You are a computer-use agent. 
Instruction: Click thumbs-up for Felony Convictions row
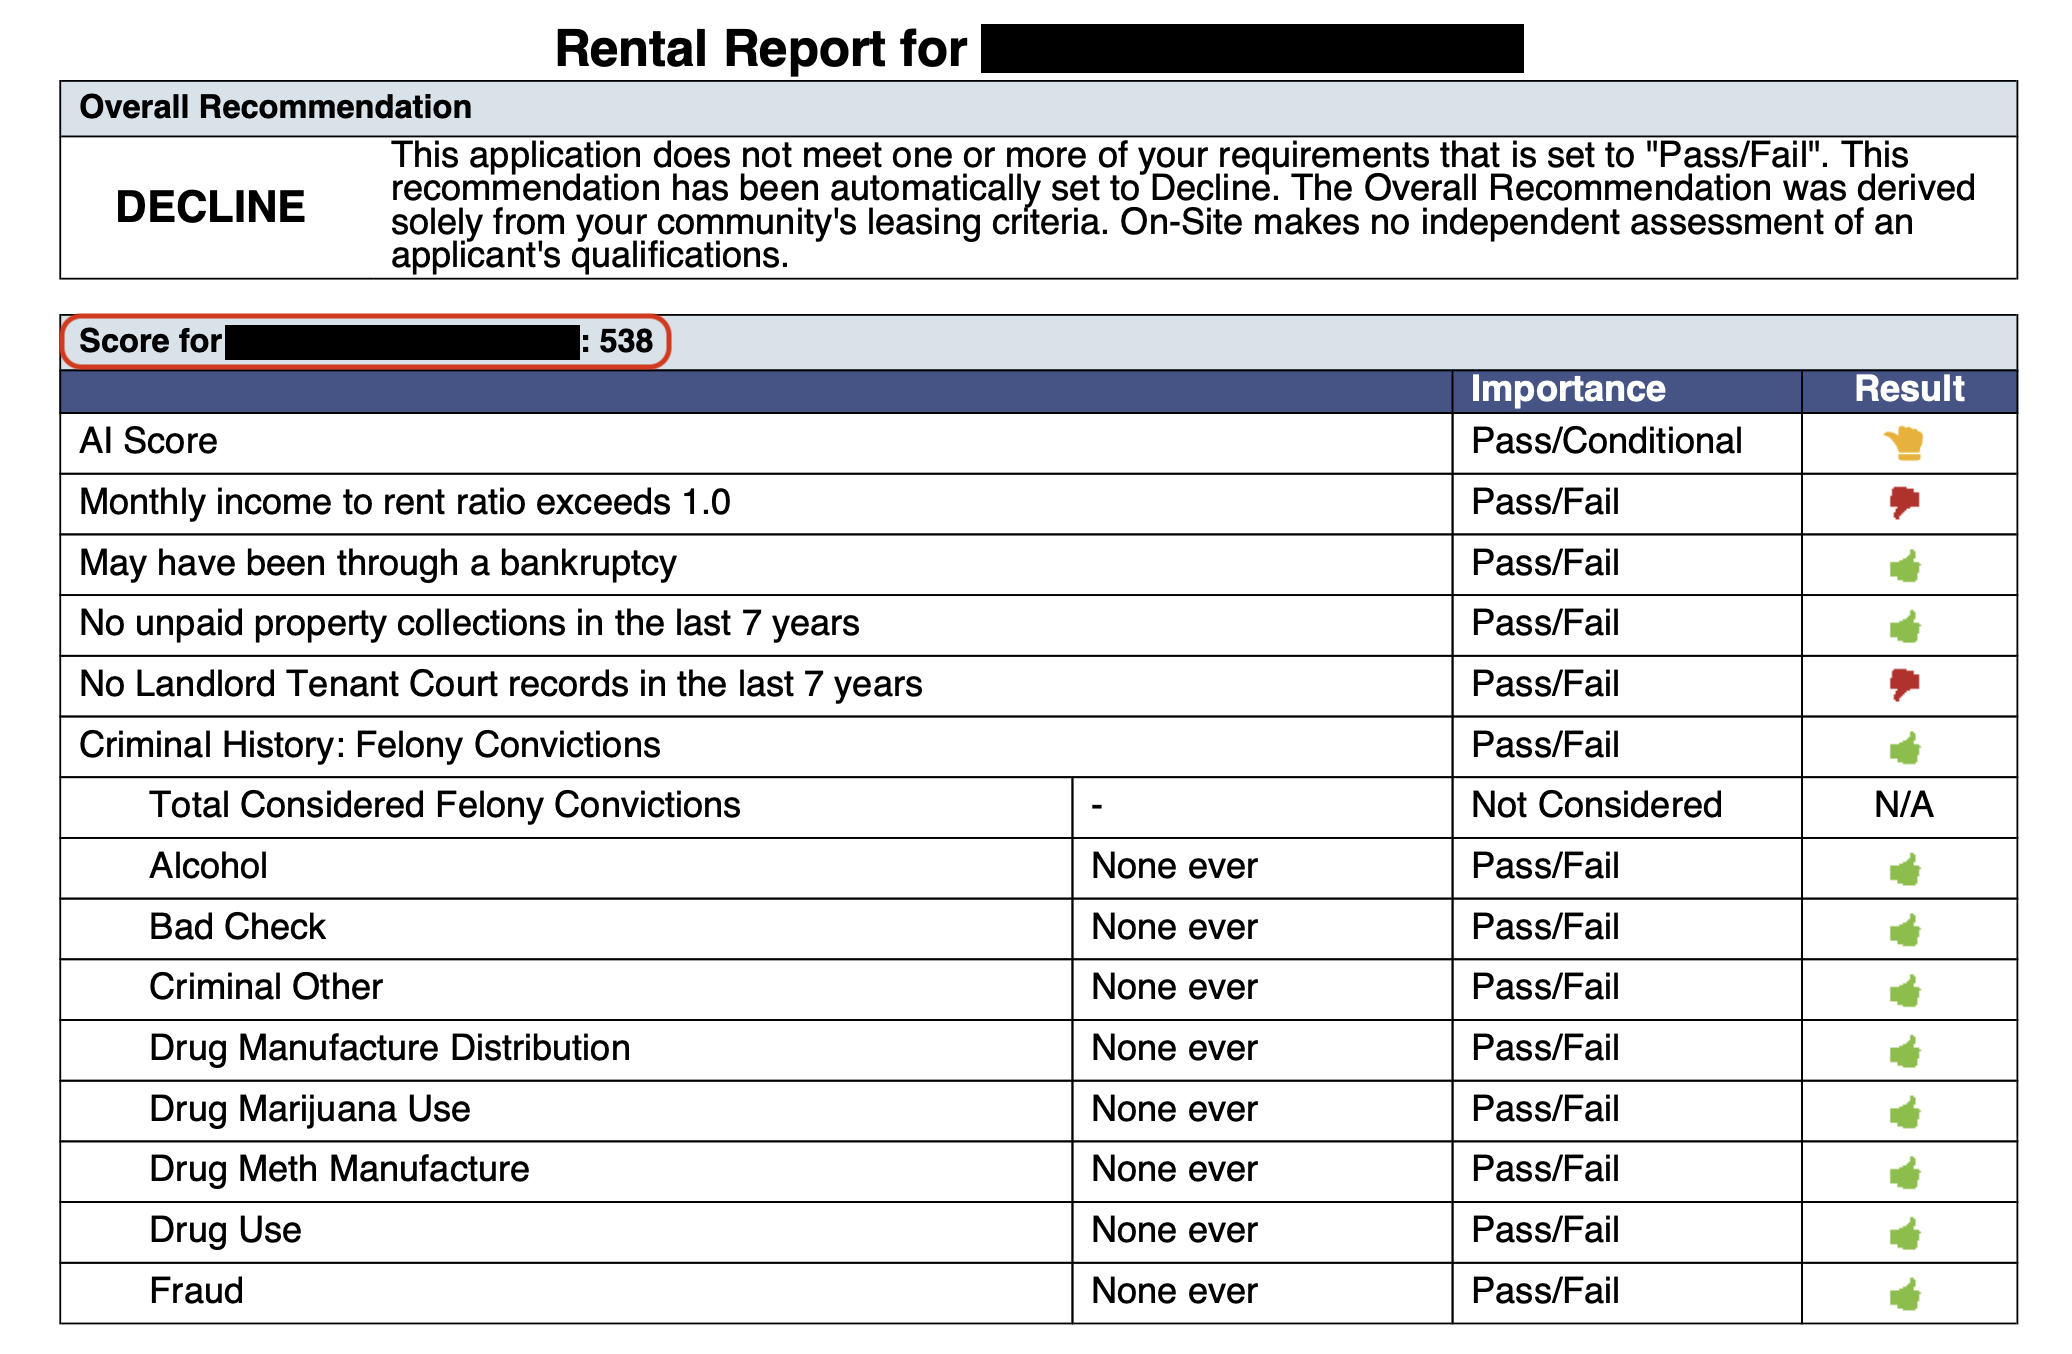(1906, 748)
